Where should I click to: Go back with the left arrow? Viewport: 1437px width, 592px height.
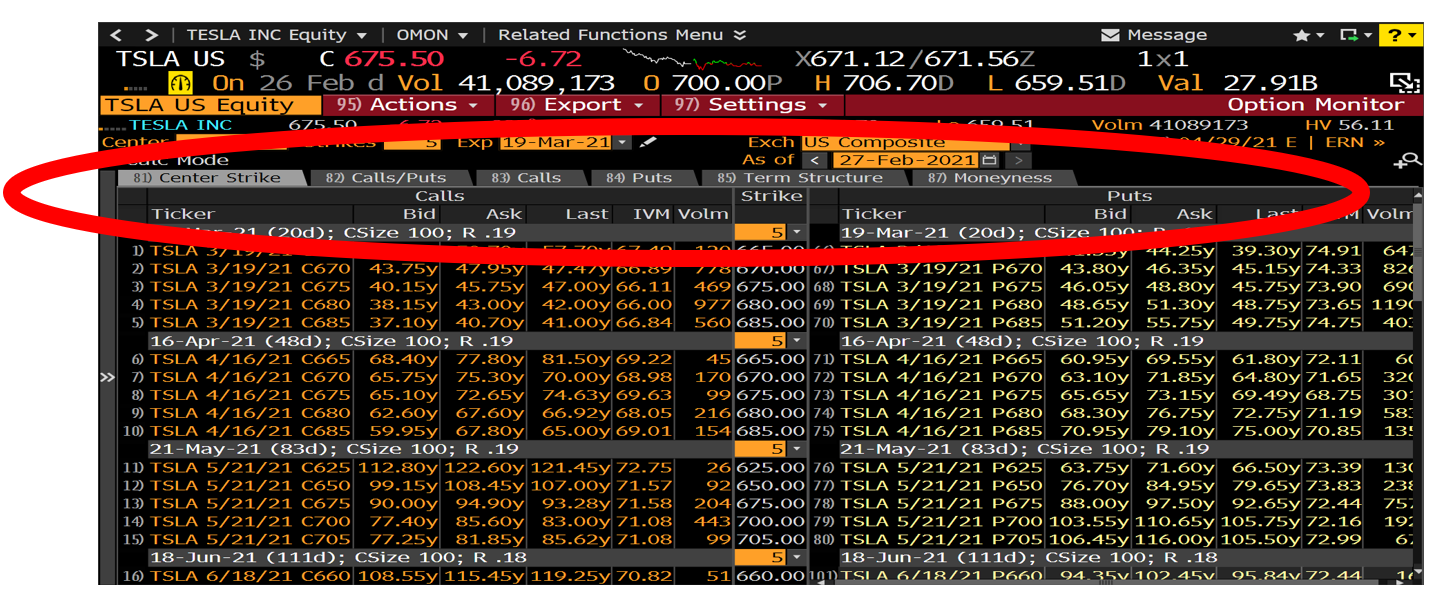[118, 35]
